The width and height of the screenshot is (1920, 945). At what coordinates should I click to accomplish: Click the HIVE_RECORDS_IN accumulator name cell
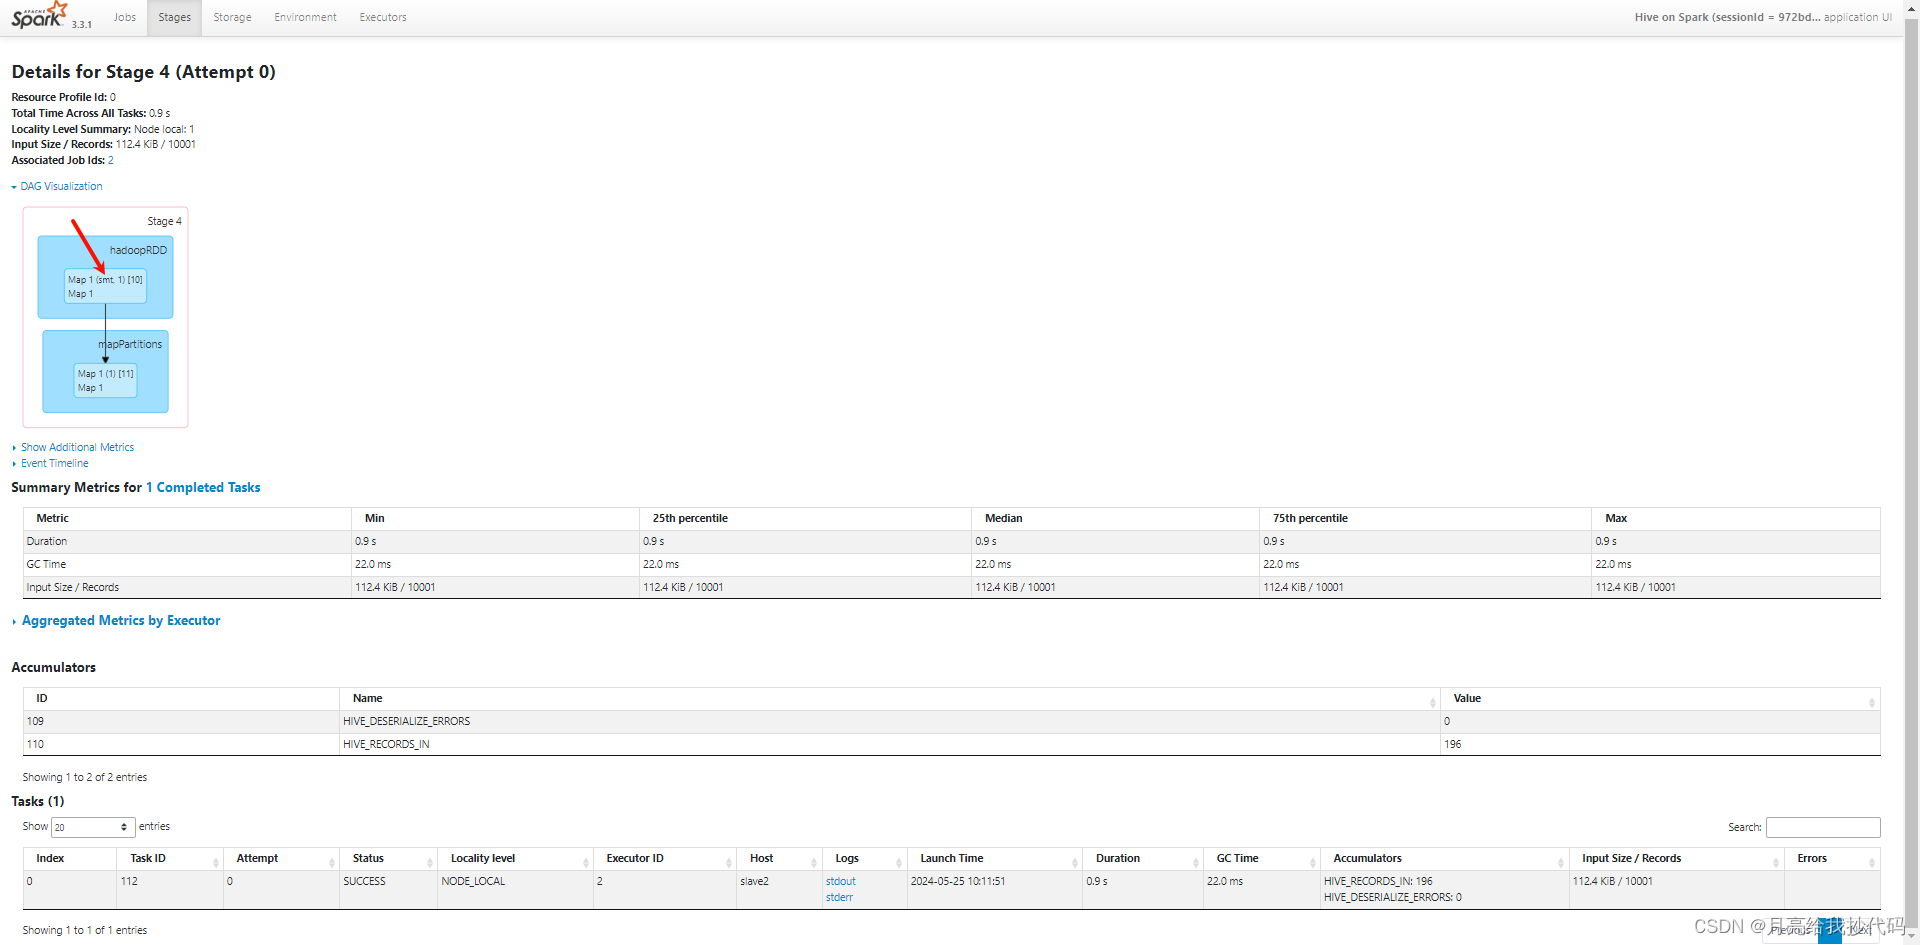(889, 744)
